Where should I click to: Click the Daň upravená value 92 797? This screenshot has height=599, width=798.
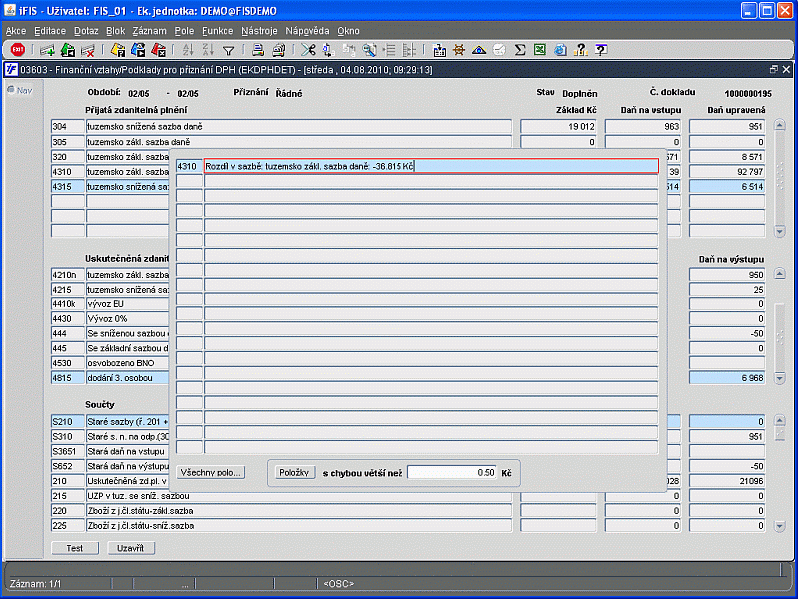tap(727, 172)
